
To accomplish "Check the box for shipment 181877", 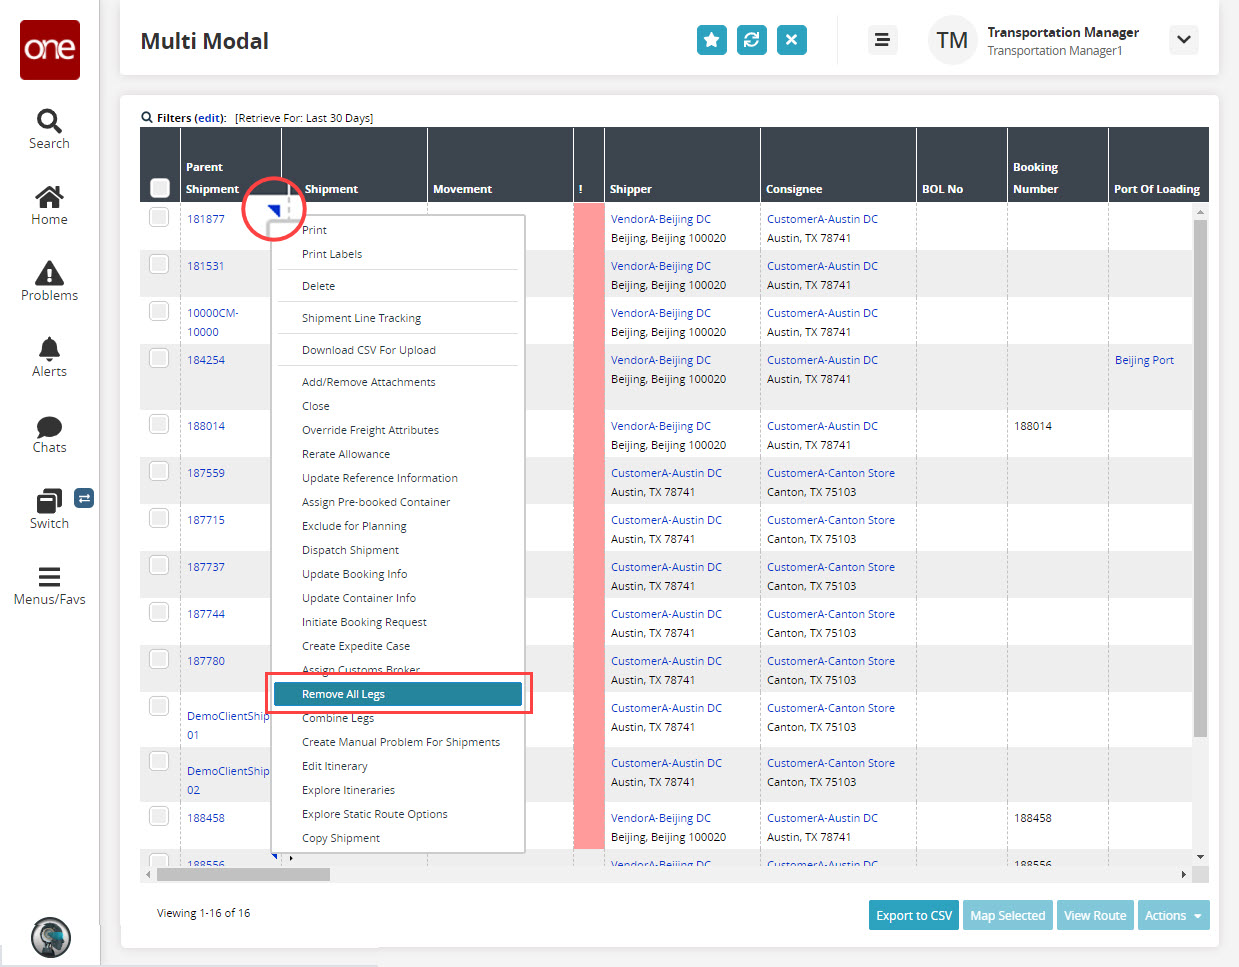I will pyautogui.click(x=159, y=217).
